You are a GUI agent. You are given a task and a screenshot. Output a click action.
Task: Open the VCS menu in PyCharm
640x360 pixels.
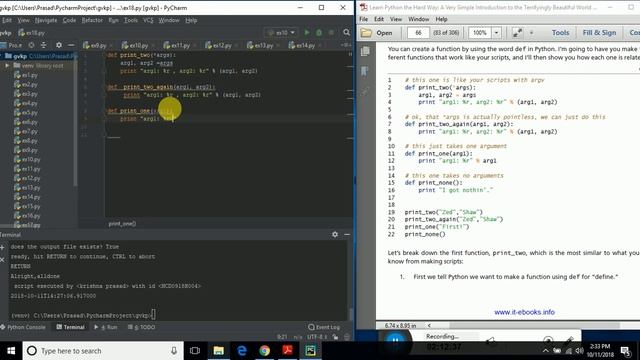coord(148,20)
